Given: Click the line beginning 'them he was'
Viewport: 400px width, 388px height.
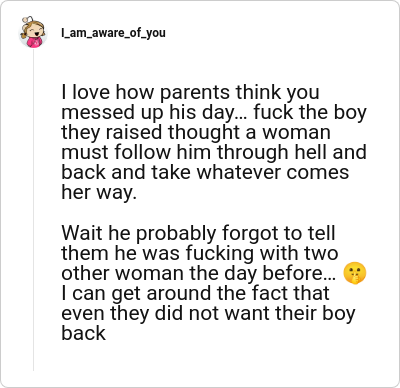Looking at the screenshot, I should coord(200,253).
